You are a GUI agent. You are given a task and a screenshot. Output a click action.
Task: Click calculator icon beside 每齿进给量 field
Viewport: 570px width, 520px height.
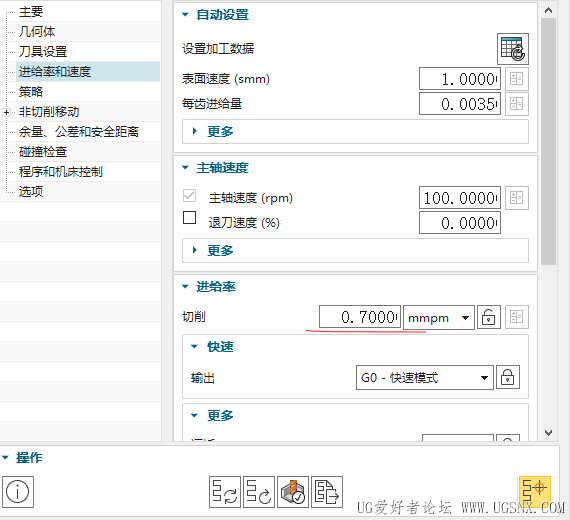517,104
